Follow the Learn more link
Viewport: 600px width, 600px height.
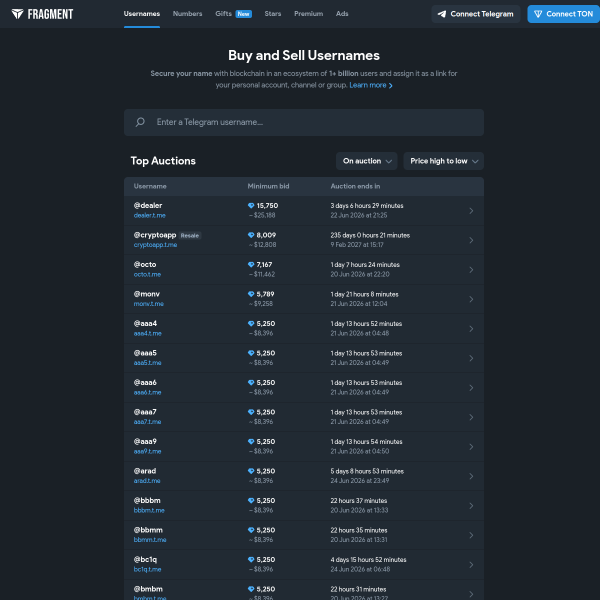tap(371, 85)
